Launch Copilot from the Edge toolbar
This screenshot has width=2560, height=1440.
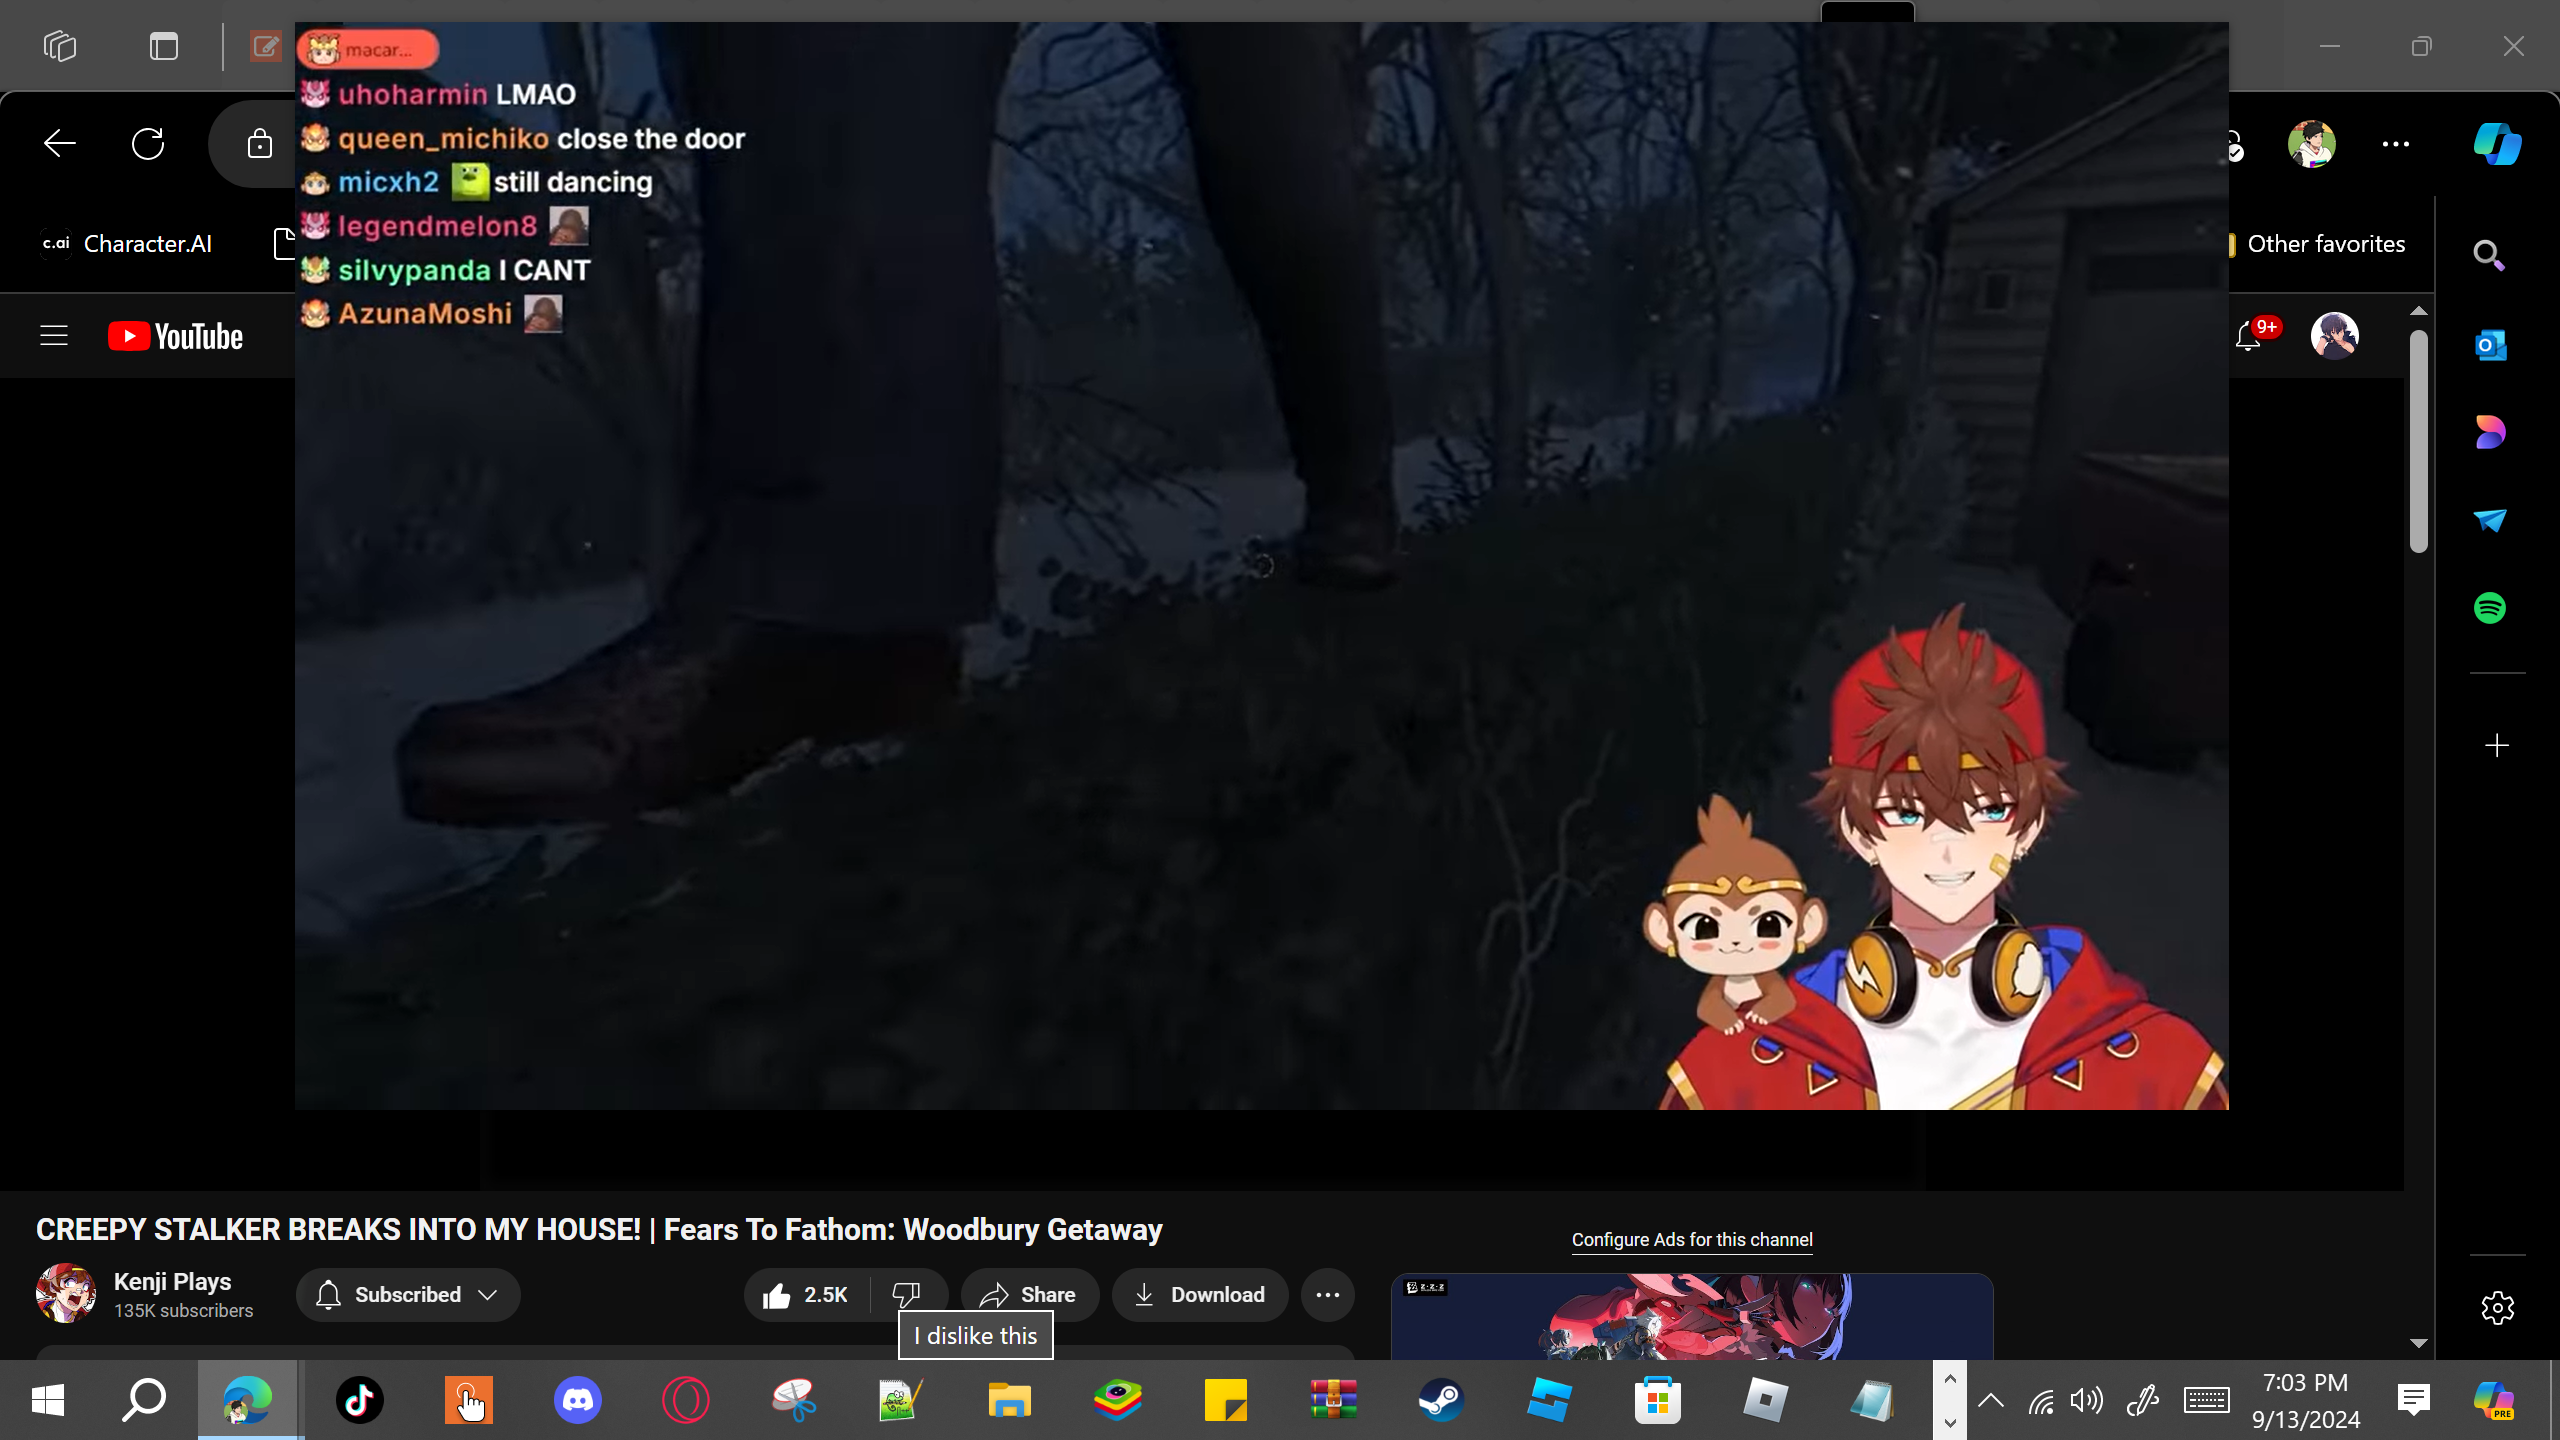pyautogui.click(x=2498, y=144)
